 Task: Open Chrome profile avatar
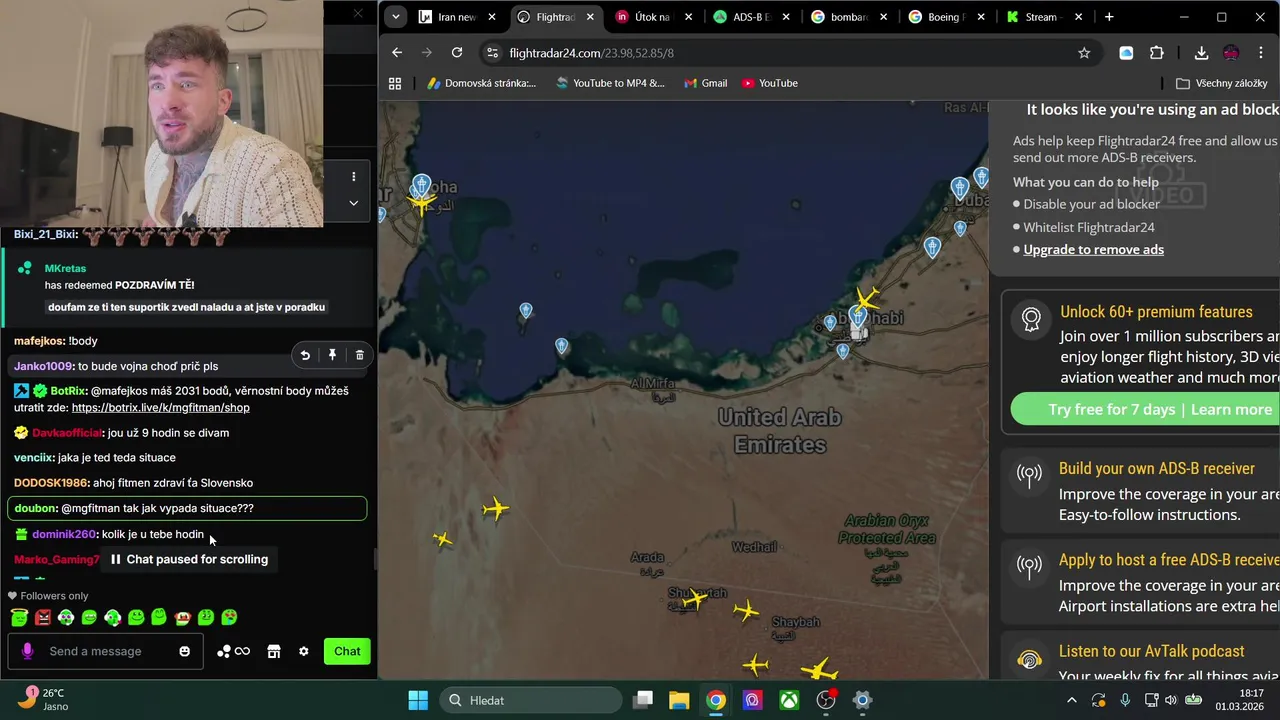coord(1231,53)
